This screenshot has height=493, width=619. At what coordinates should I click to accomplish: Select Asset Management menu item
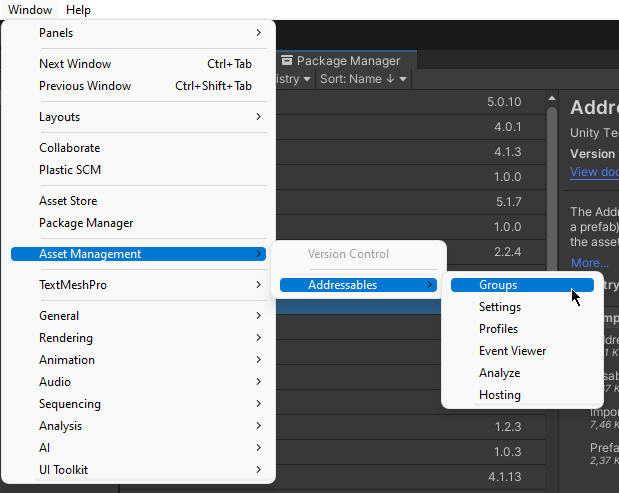point(139,254)
